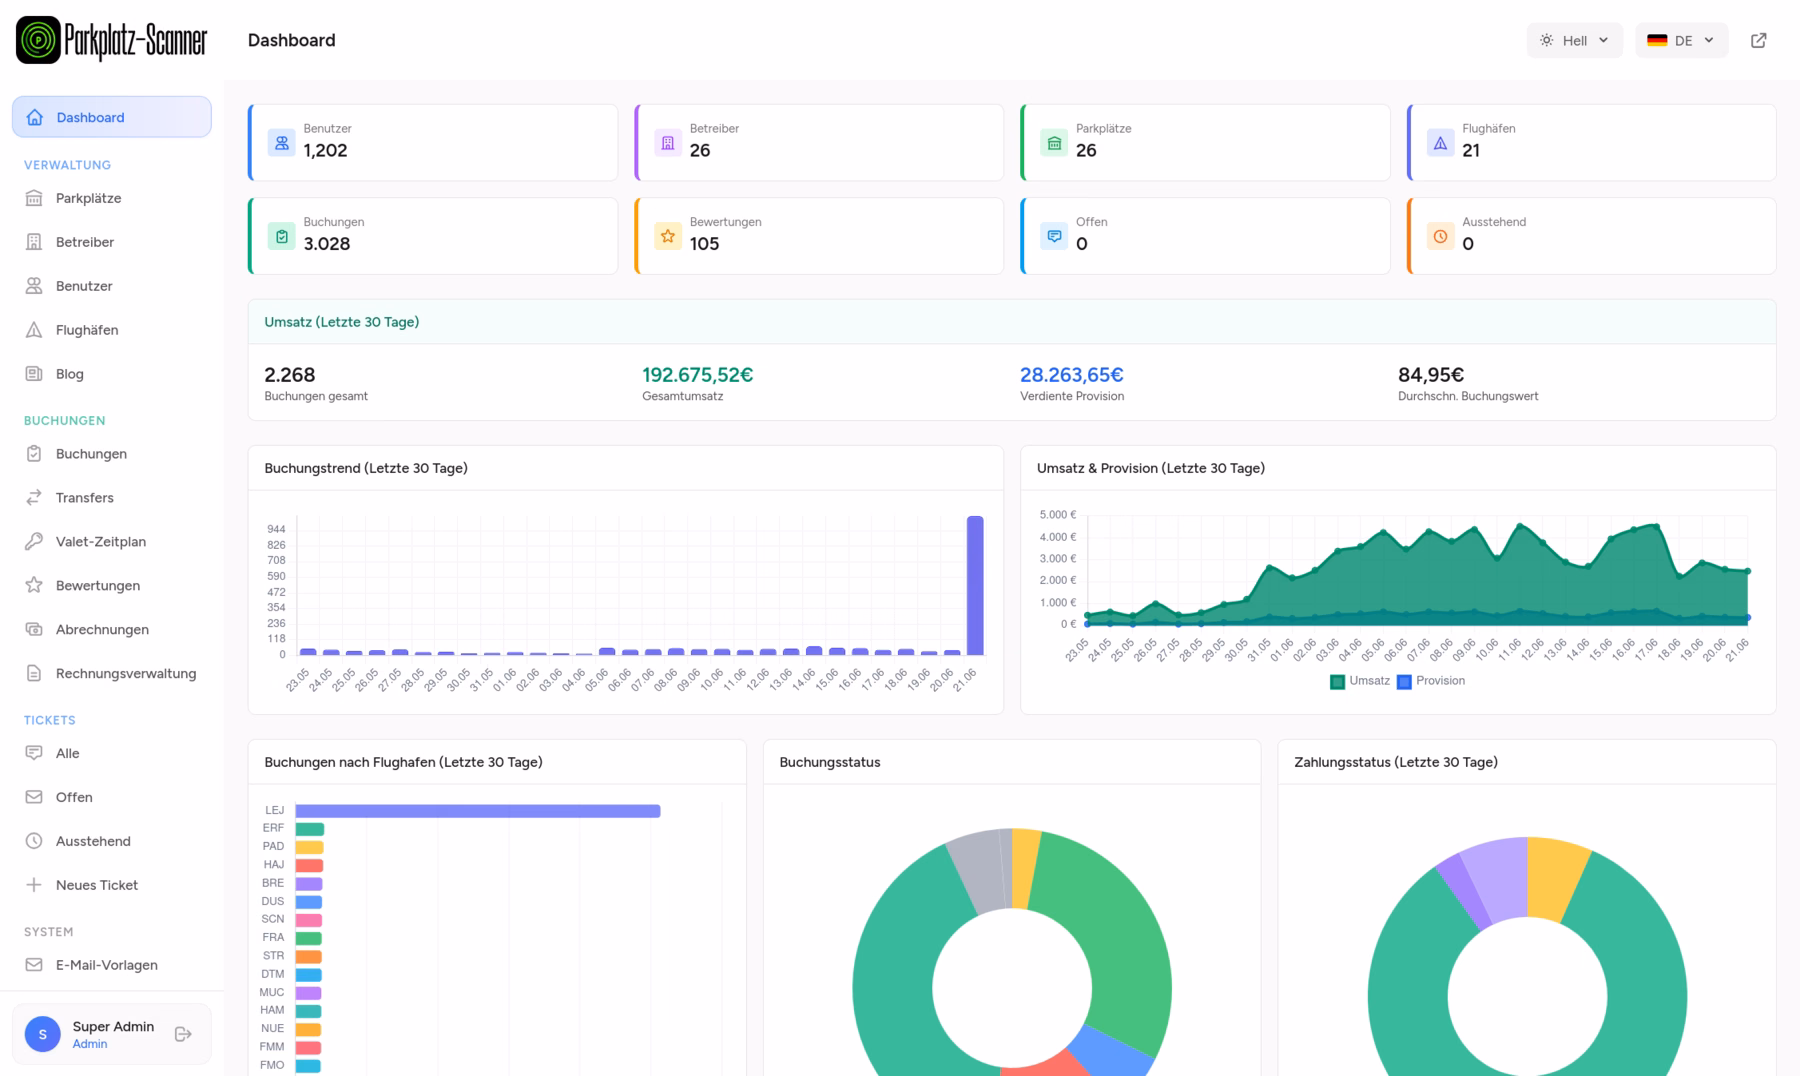Open the Hell theme dropdown

click(1575, 40)
